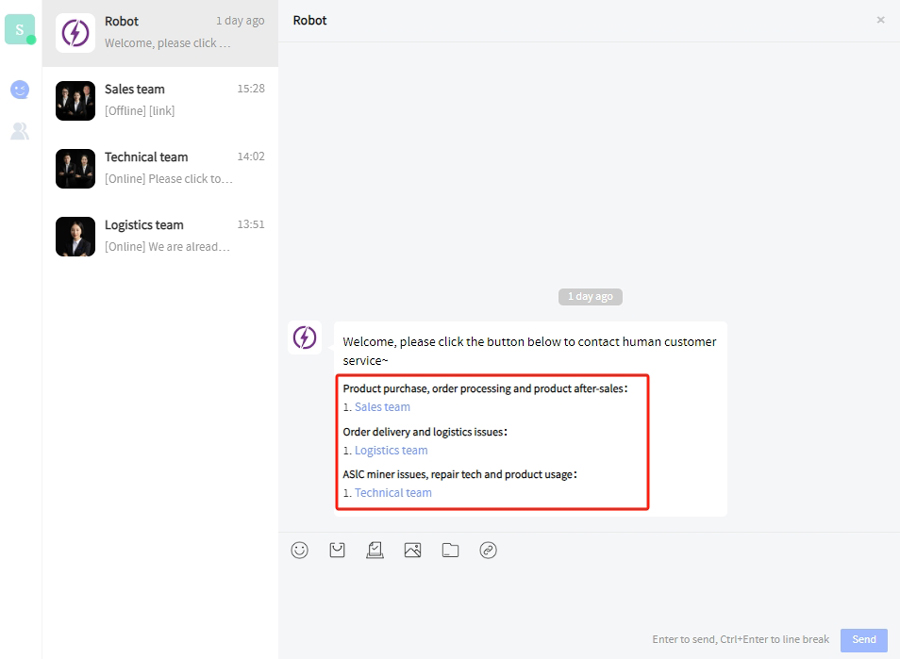This screenshot has width=900, height=659.
Task: Open the emoji picker in message toolbar
Action: click(x=299, y=550)
